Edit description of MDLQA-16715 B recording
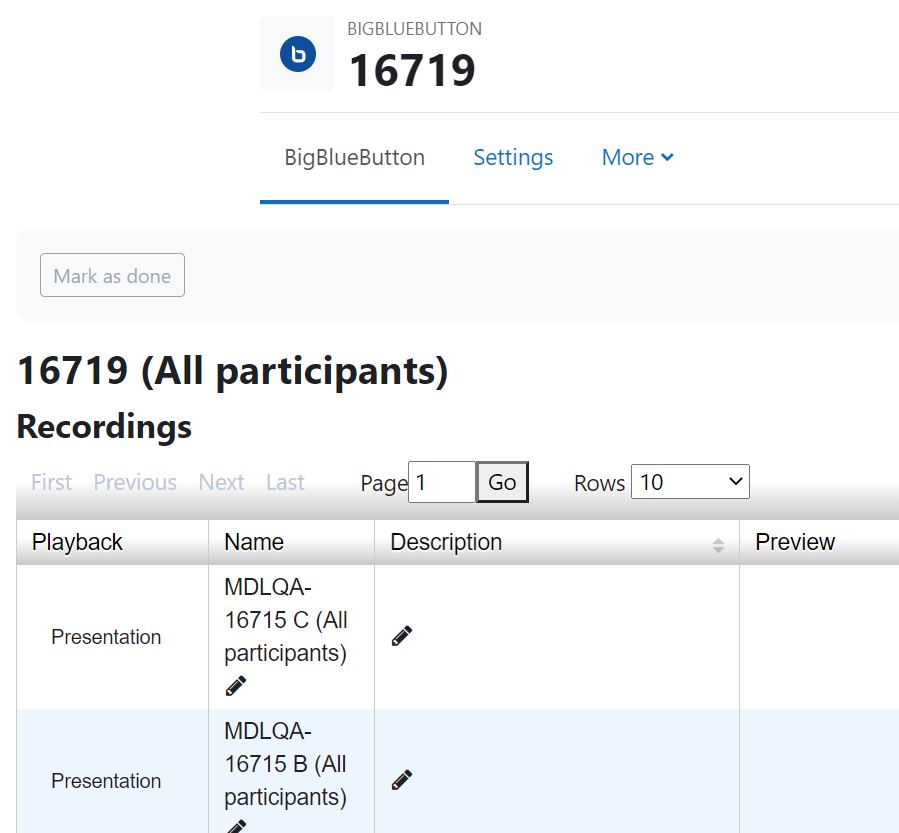The width and height of the screenshot is (899, 833). click(402, 780)
